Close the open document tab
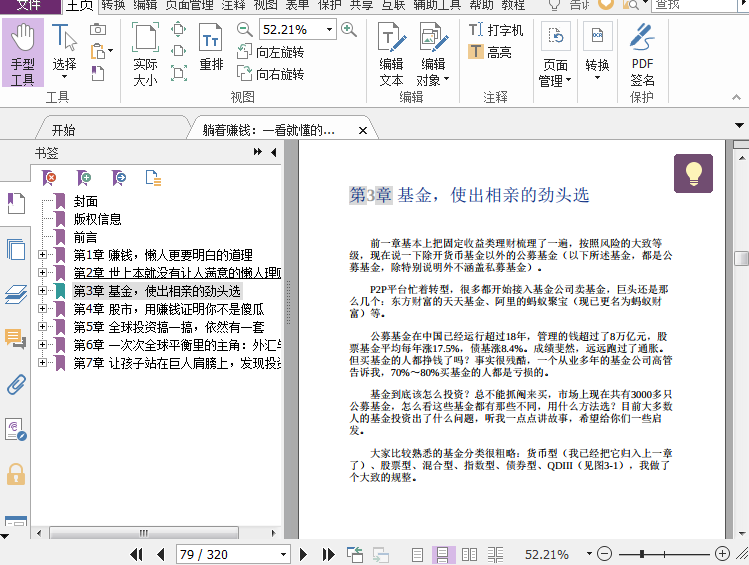 [x=363, y=130]
